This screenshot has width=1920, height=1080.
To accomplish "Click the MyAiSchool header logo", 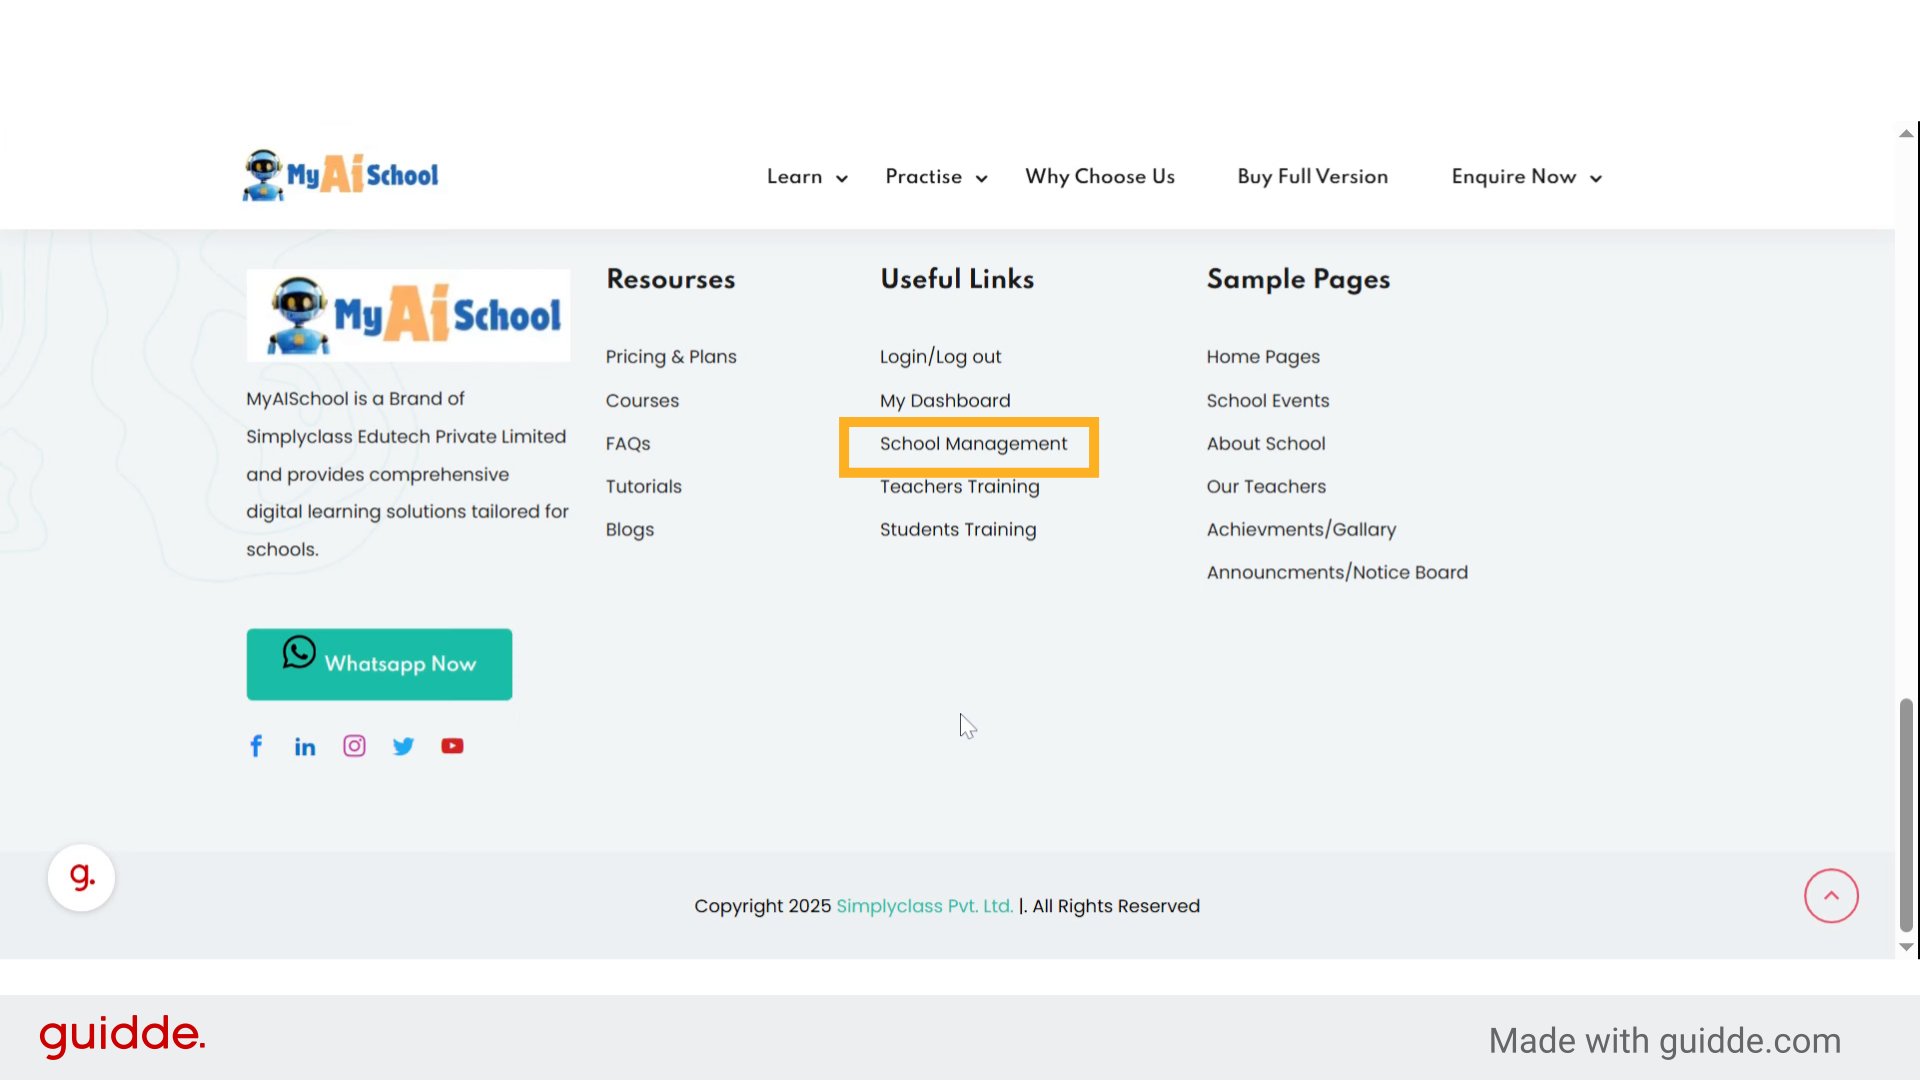I will (x=341, y=175).
